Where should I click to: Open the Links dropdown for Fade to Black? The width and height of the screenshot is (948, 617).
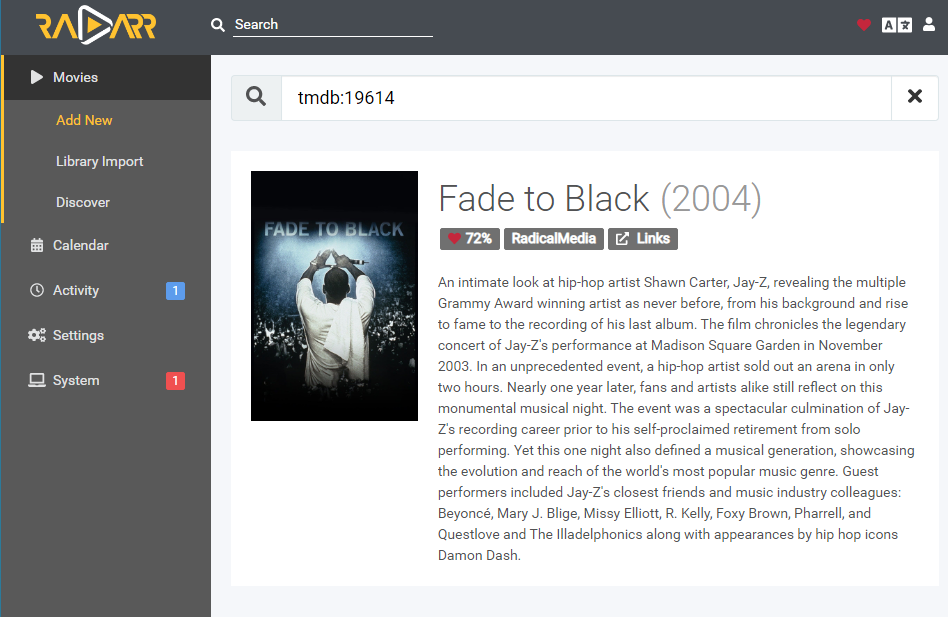(643, 239)
